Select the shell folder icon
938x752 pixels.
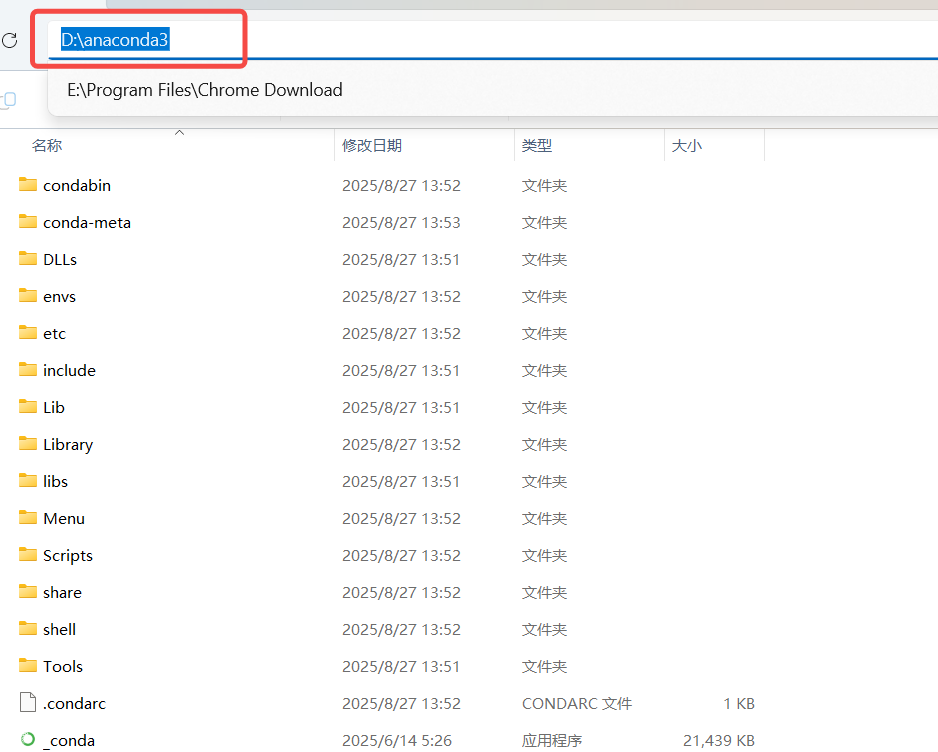pos(28,628)
